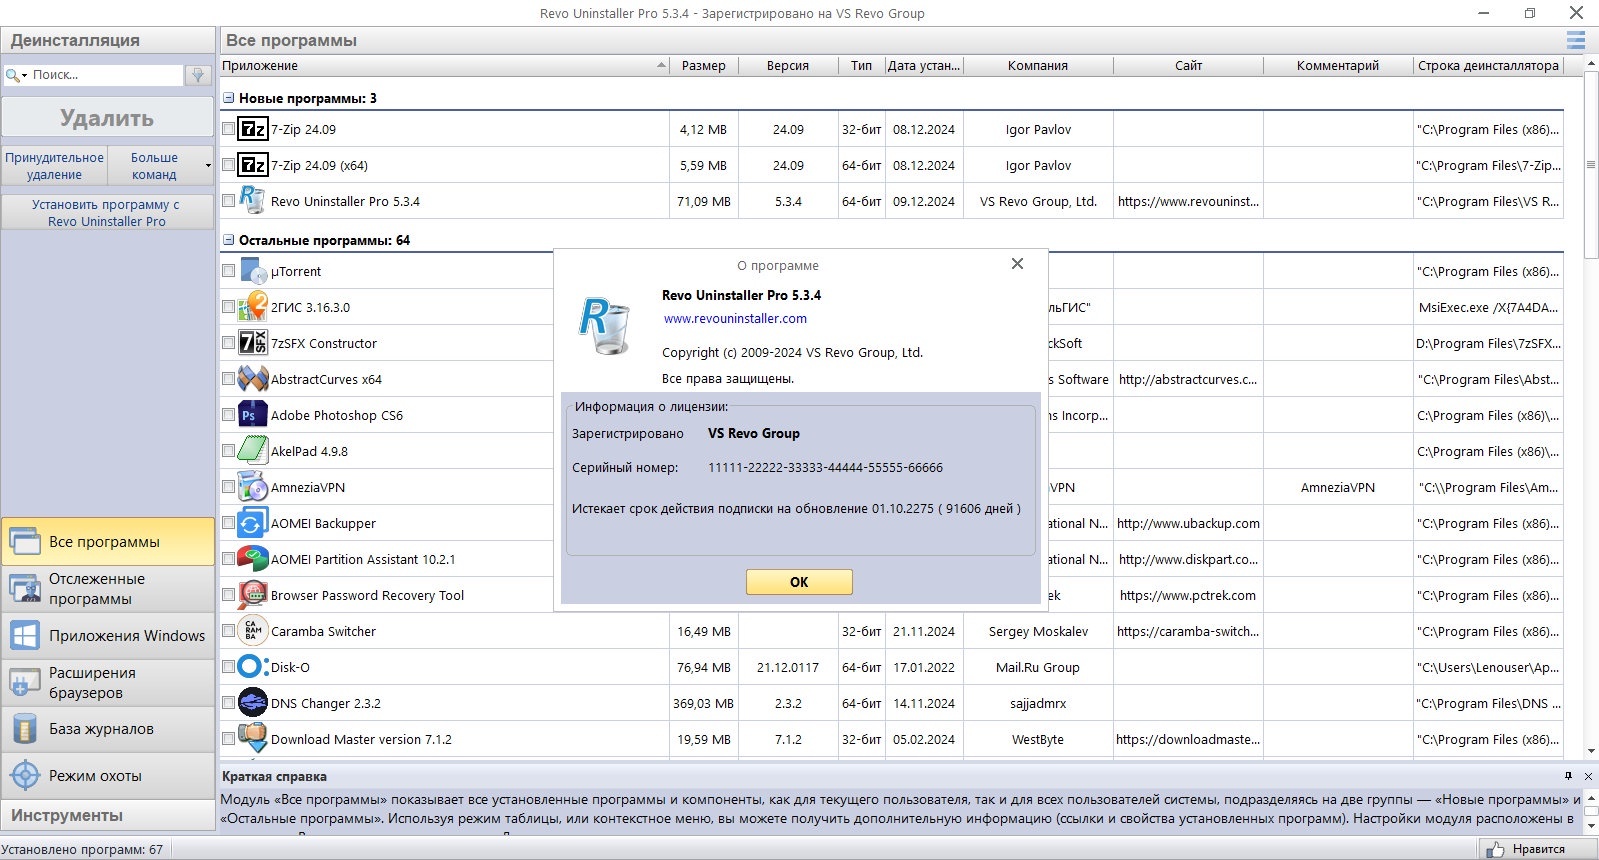This screenshot has height=860, width=1599.
Task: Click the 2ГИС 3.16.3.0 icon
Action: coord(253,307)
